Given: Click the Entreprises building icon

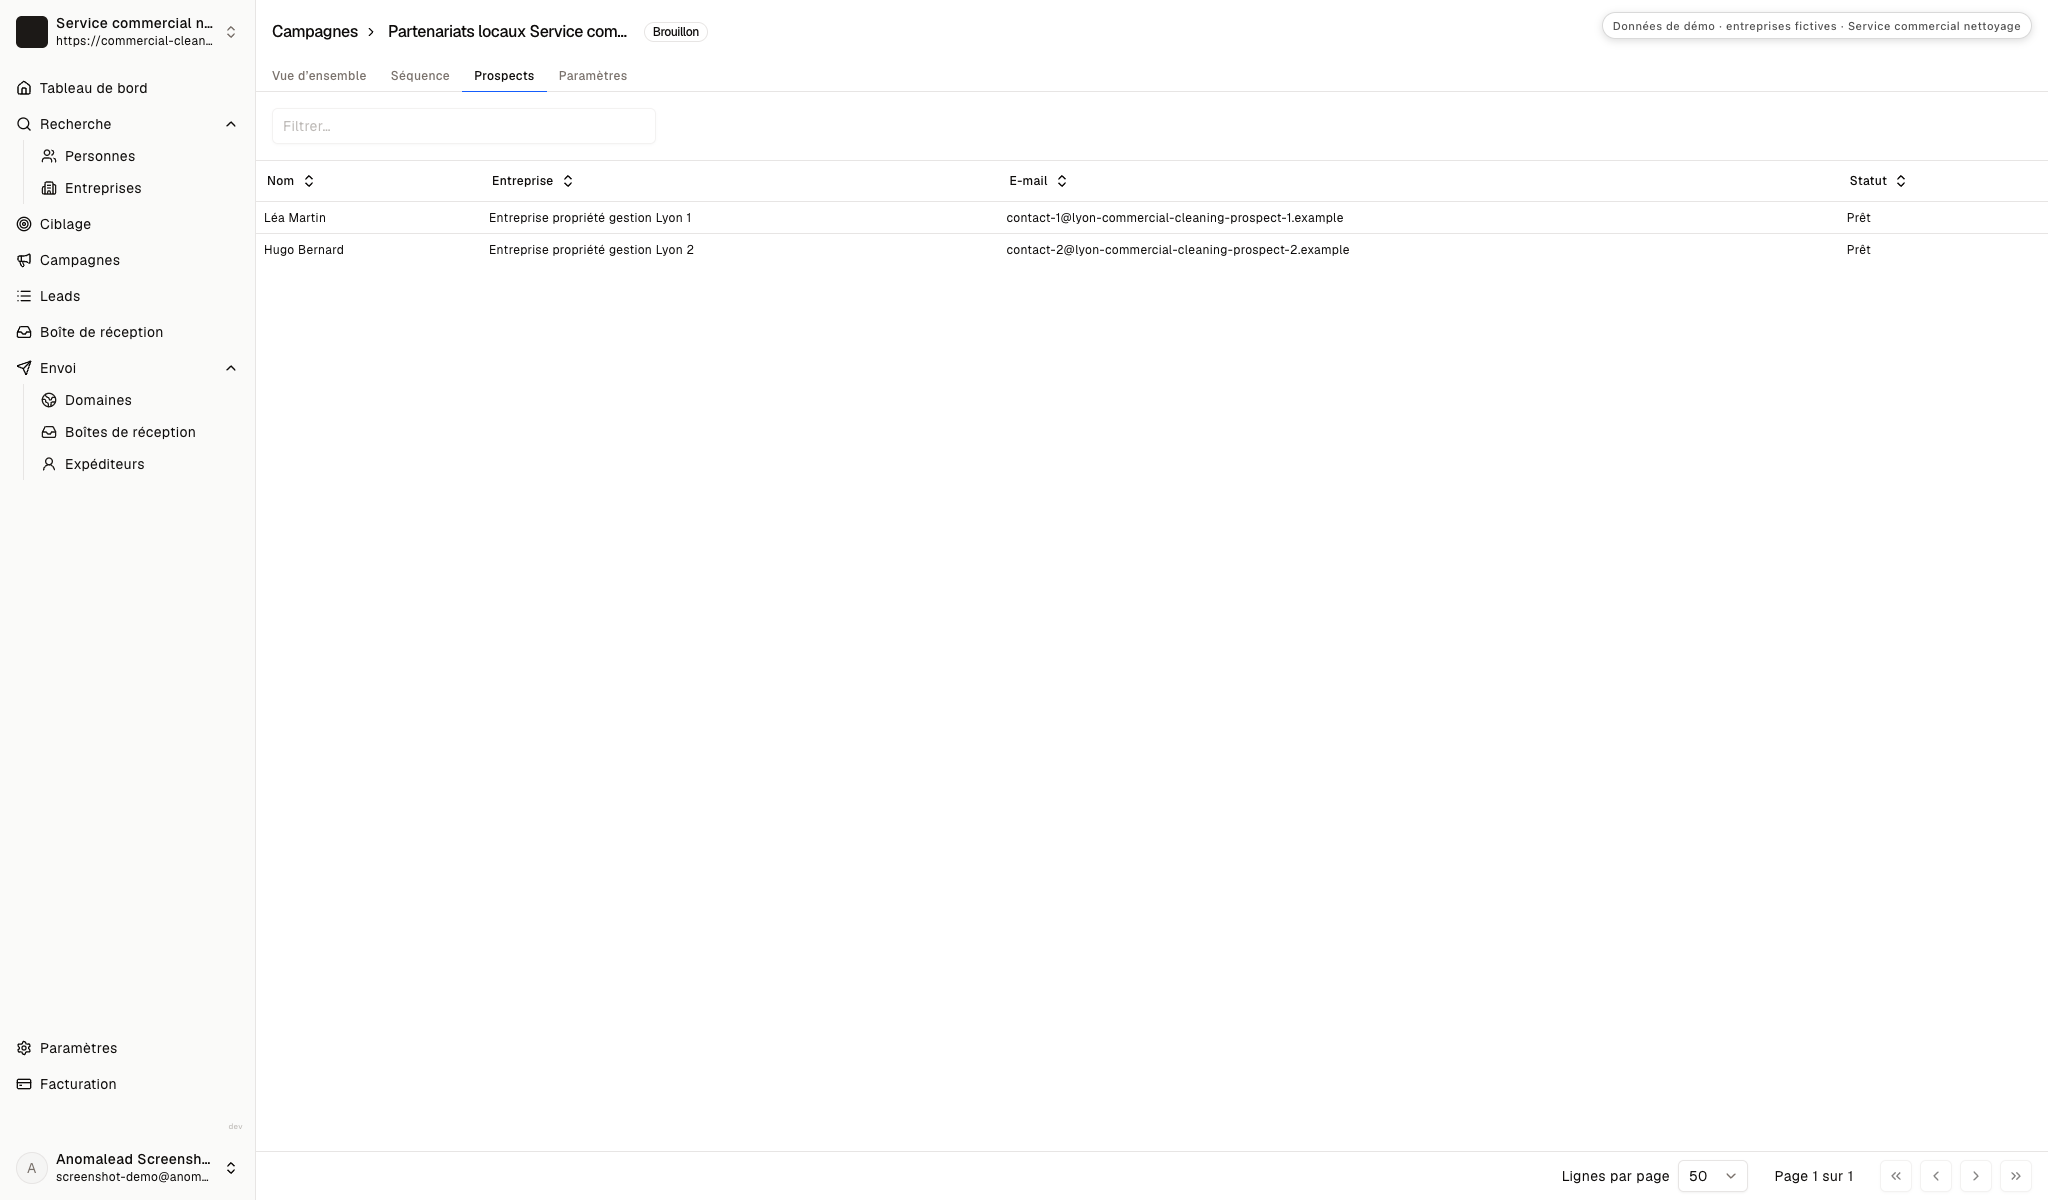Looking at the screenshot, I should (49, 188).
